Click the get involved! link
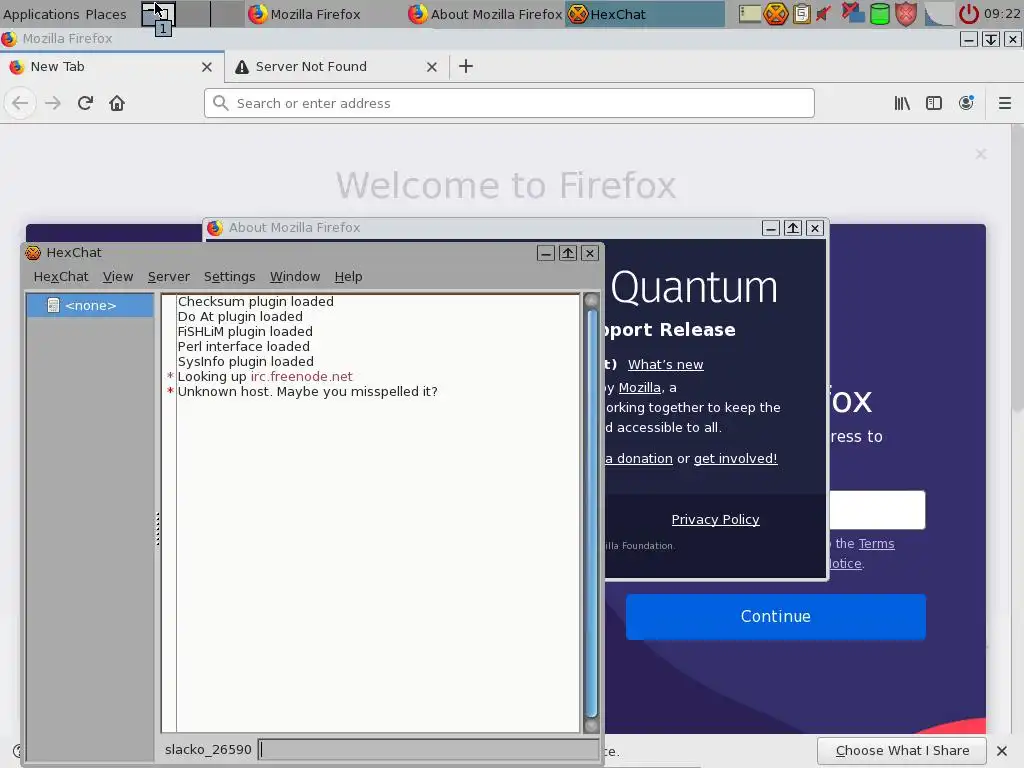 click(x=735, y=458)
